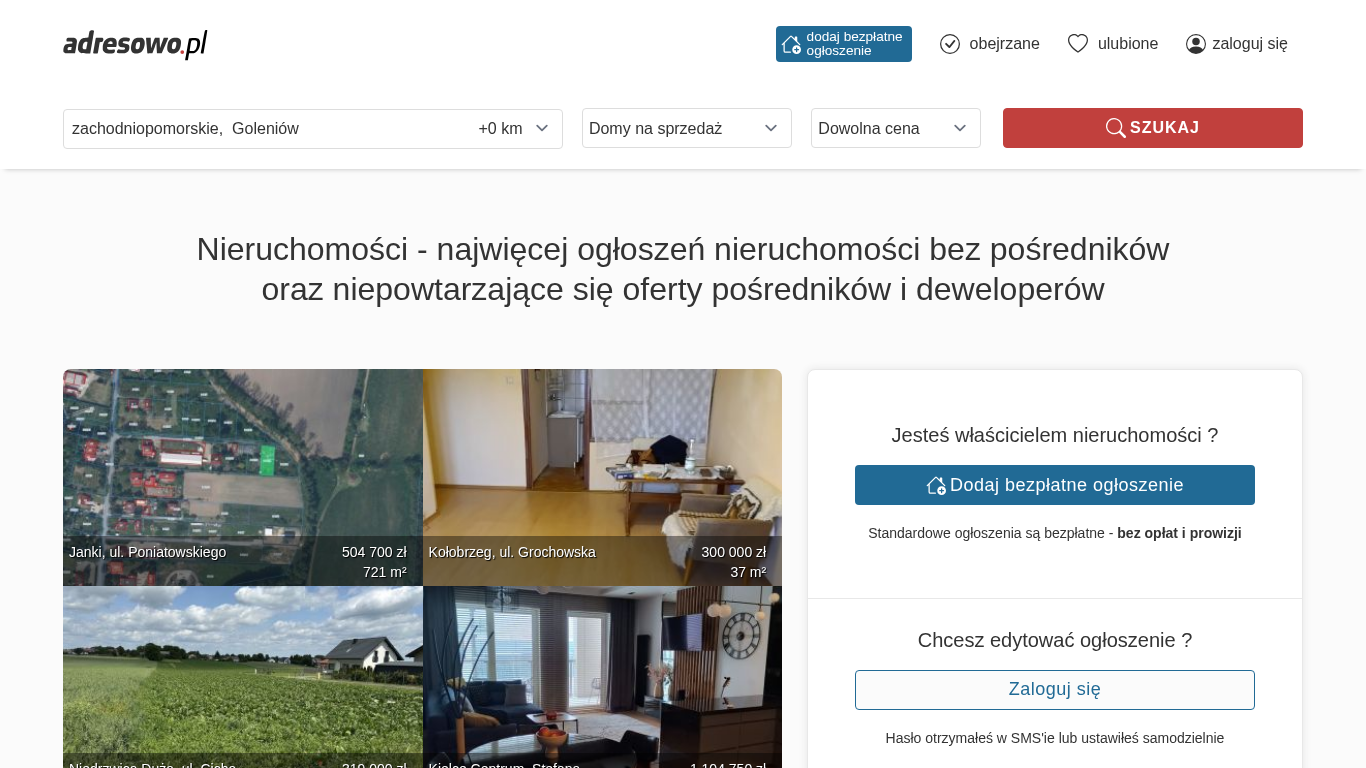Click zaloguj się in header
1366x768 pixels.
(1249, 44)
